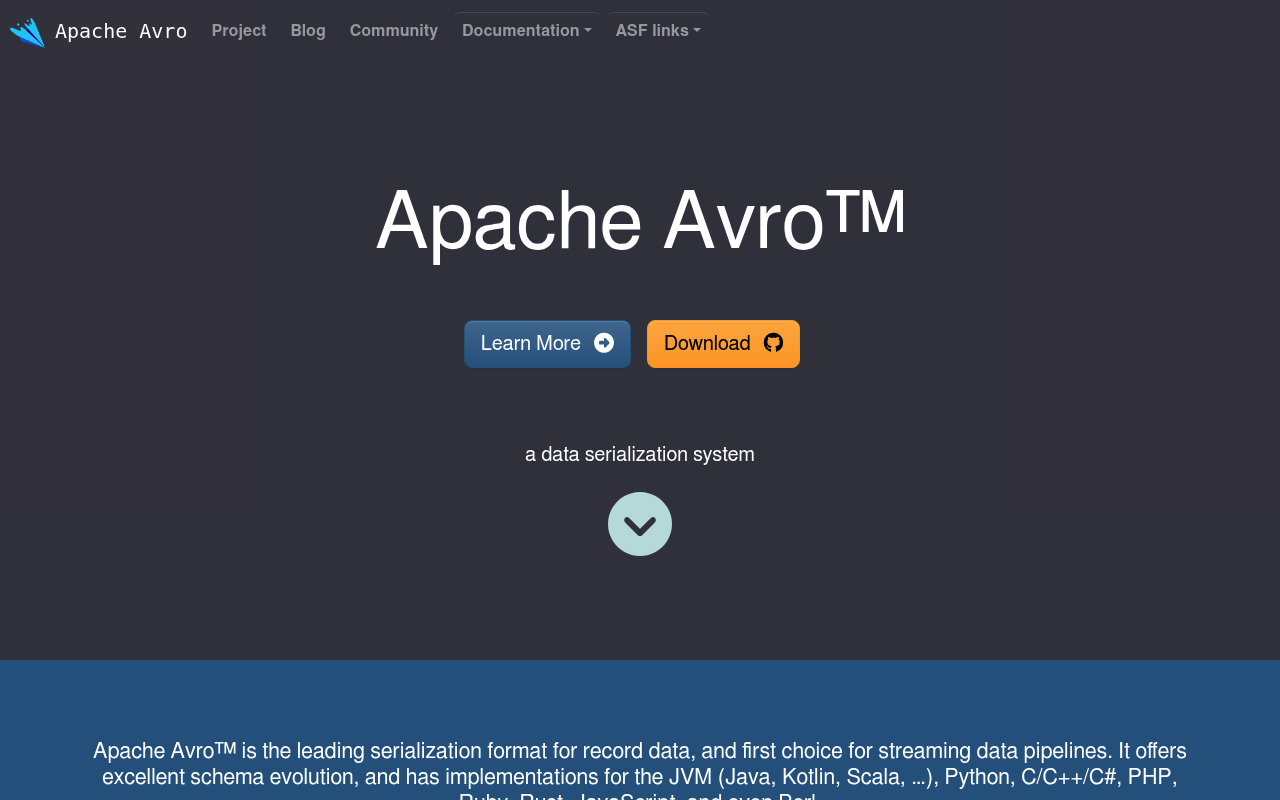Expand the ASF links dropdown

pos(658,31)
